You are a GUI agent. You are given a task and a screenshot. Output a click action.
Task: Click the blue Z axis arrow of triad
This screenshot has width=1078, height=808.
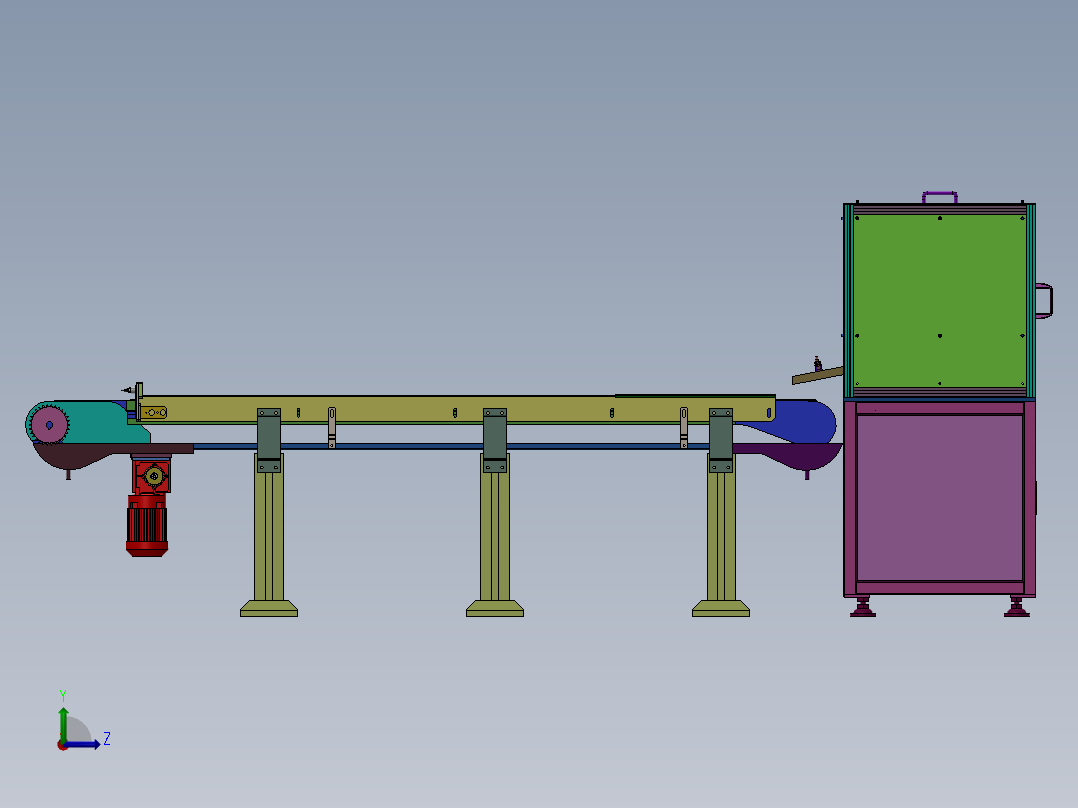84,745
